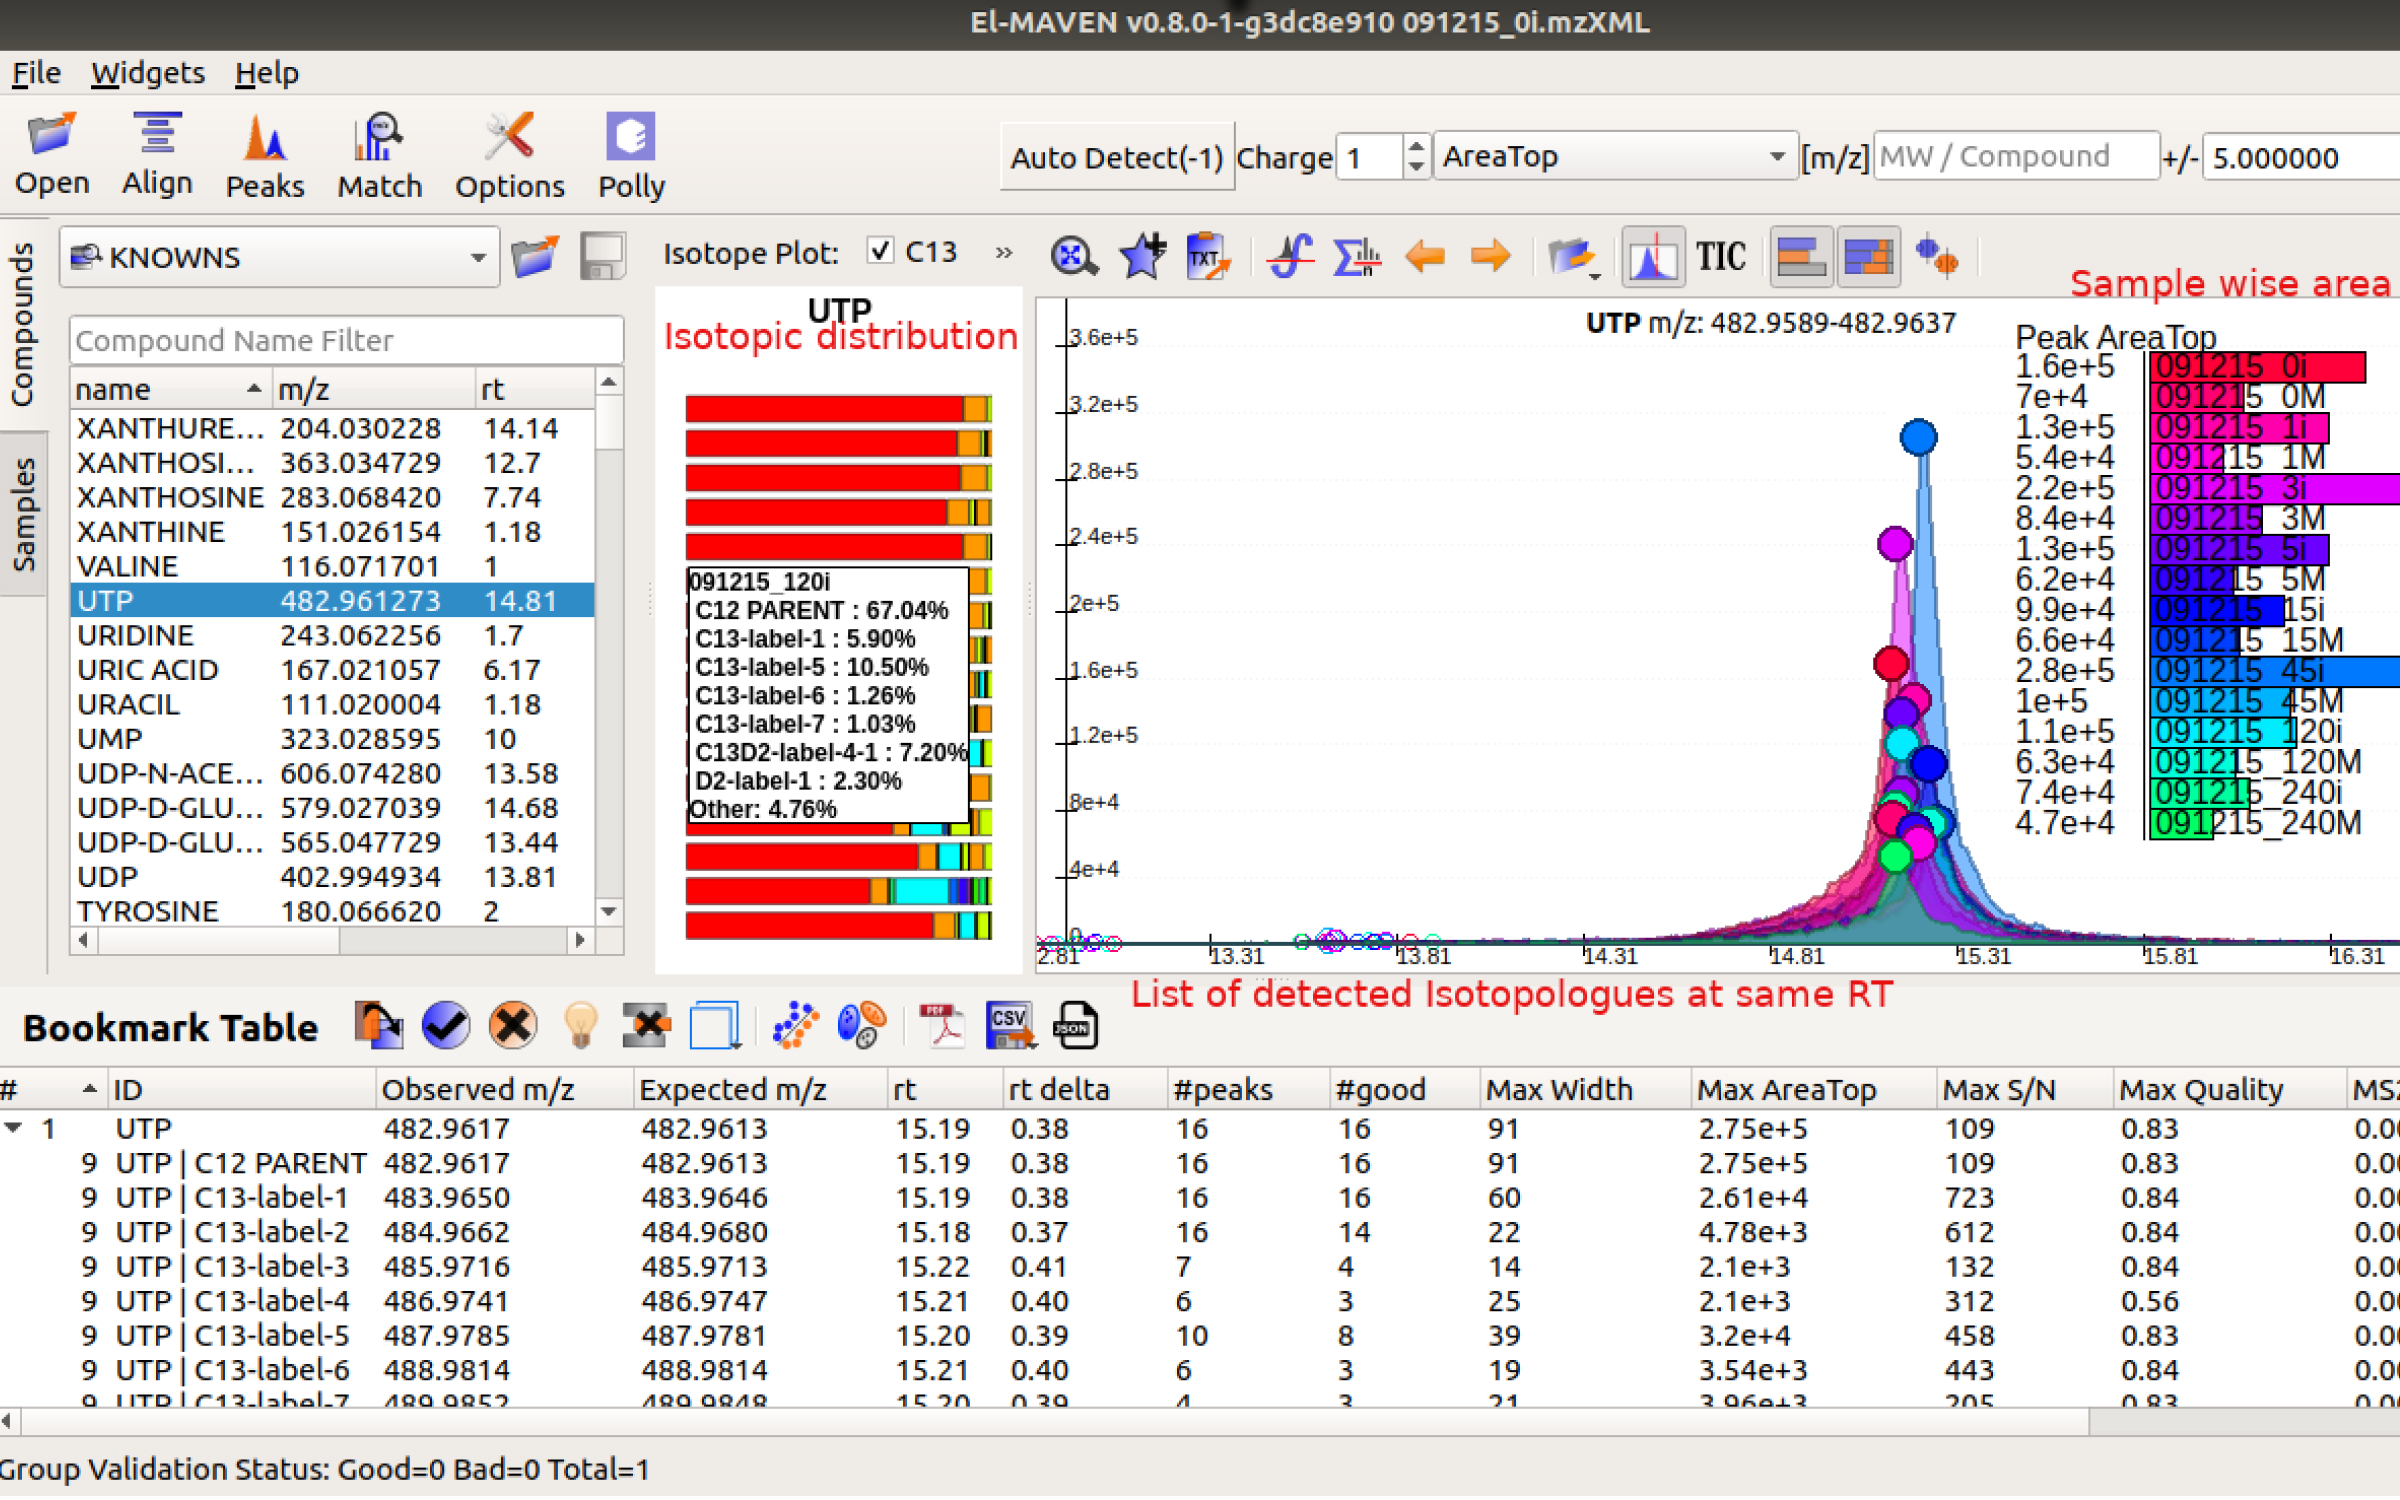Mark group as good with checkmark icon
The height and width of the screenshot is (1500, 2400).
[x=446, y=1026]
